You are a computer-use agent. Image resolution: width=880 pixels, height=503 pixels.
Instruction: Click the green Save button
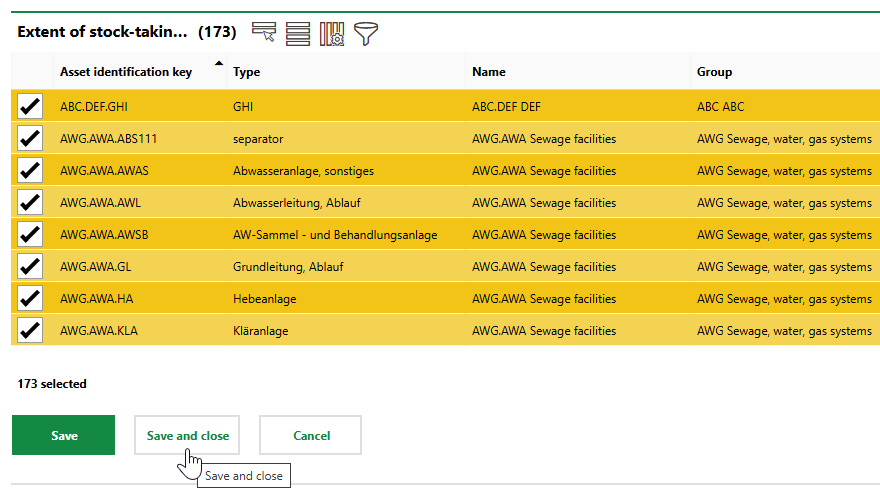[63, 435]
